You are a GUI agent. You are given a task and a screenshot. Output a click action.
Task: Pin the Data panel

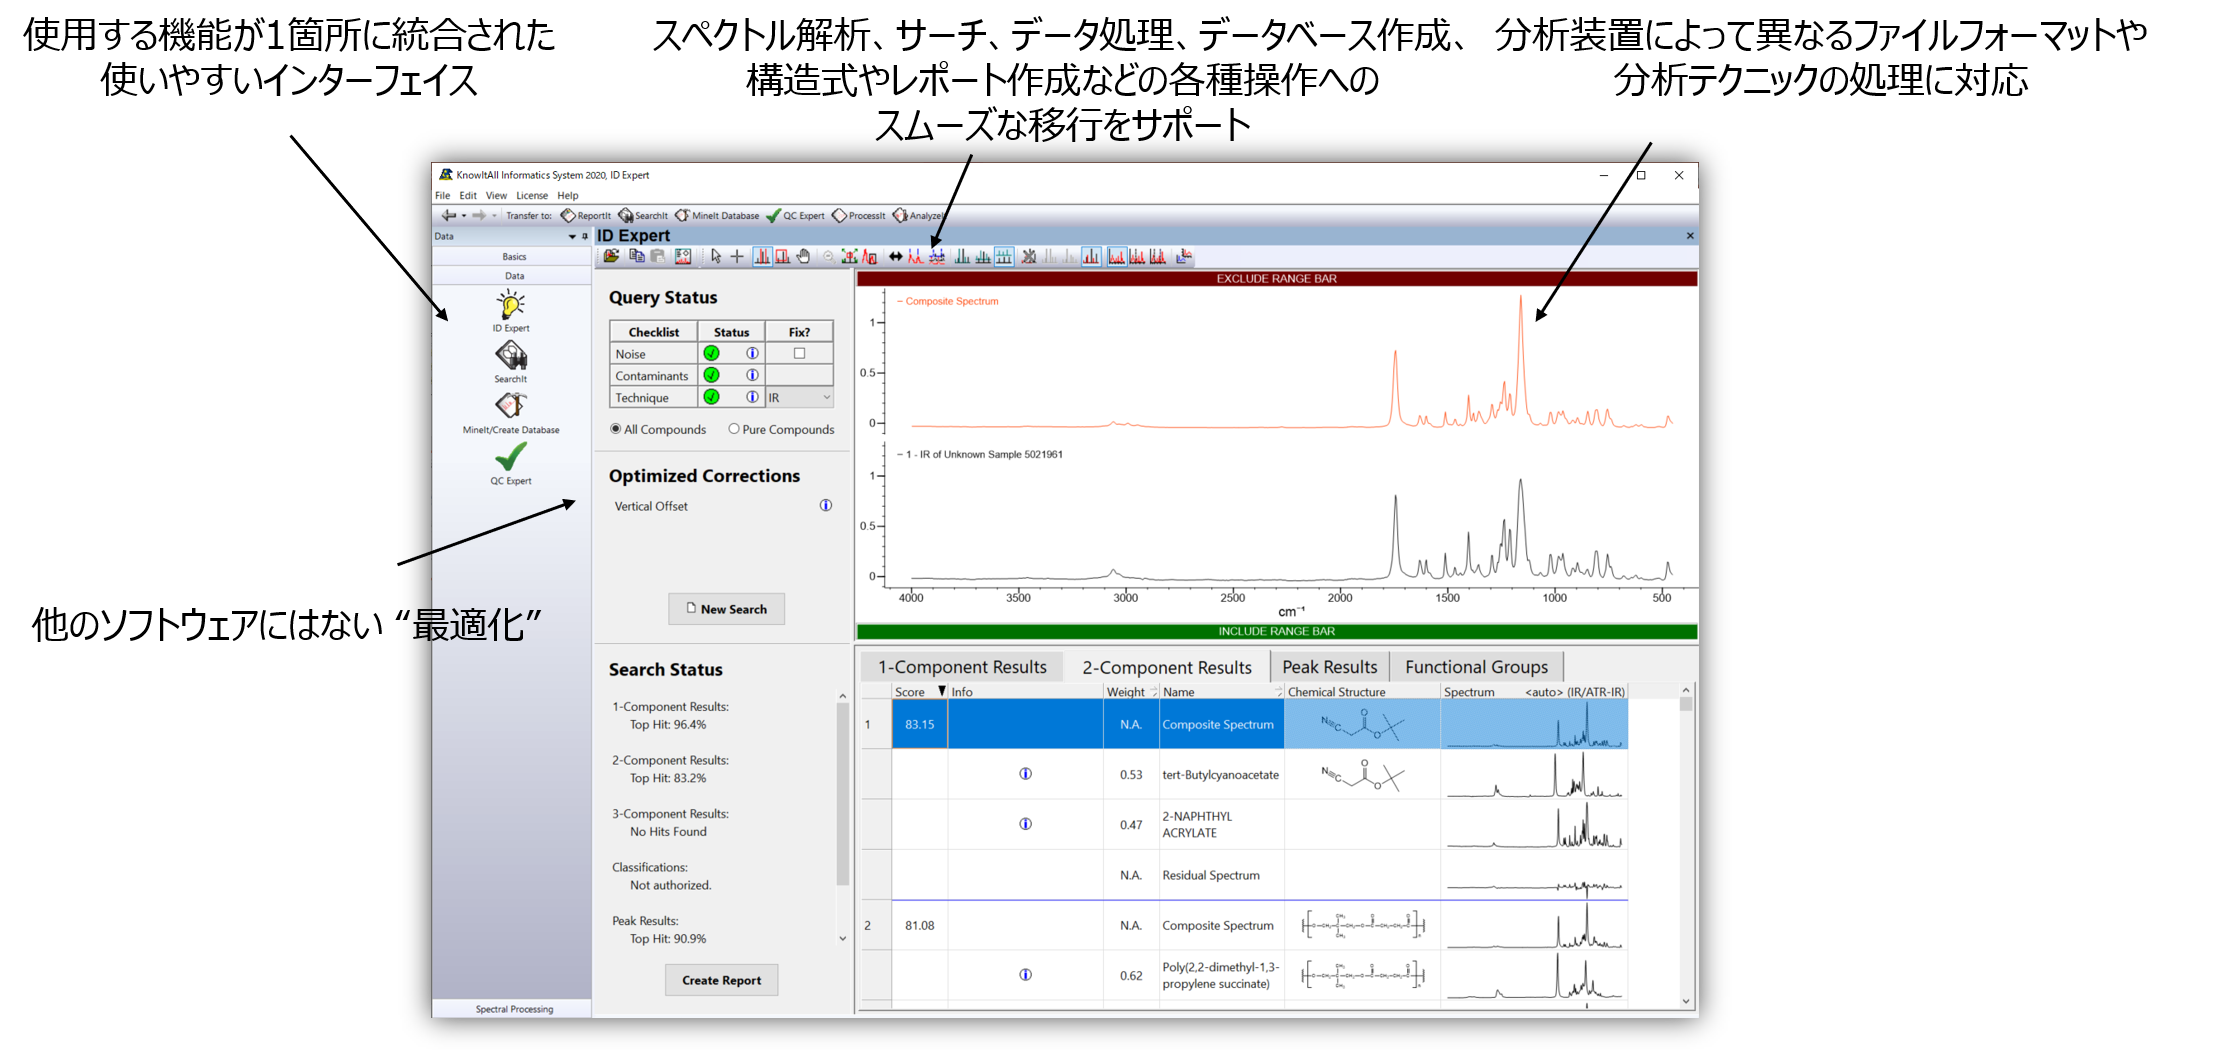click(585, 237)
